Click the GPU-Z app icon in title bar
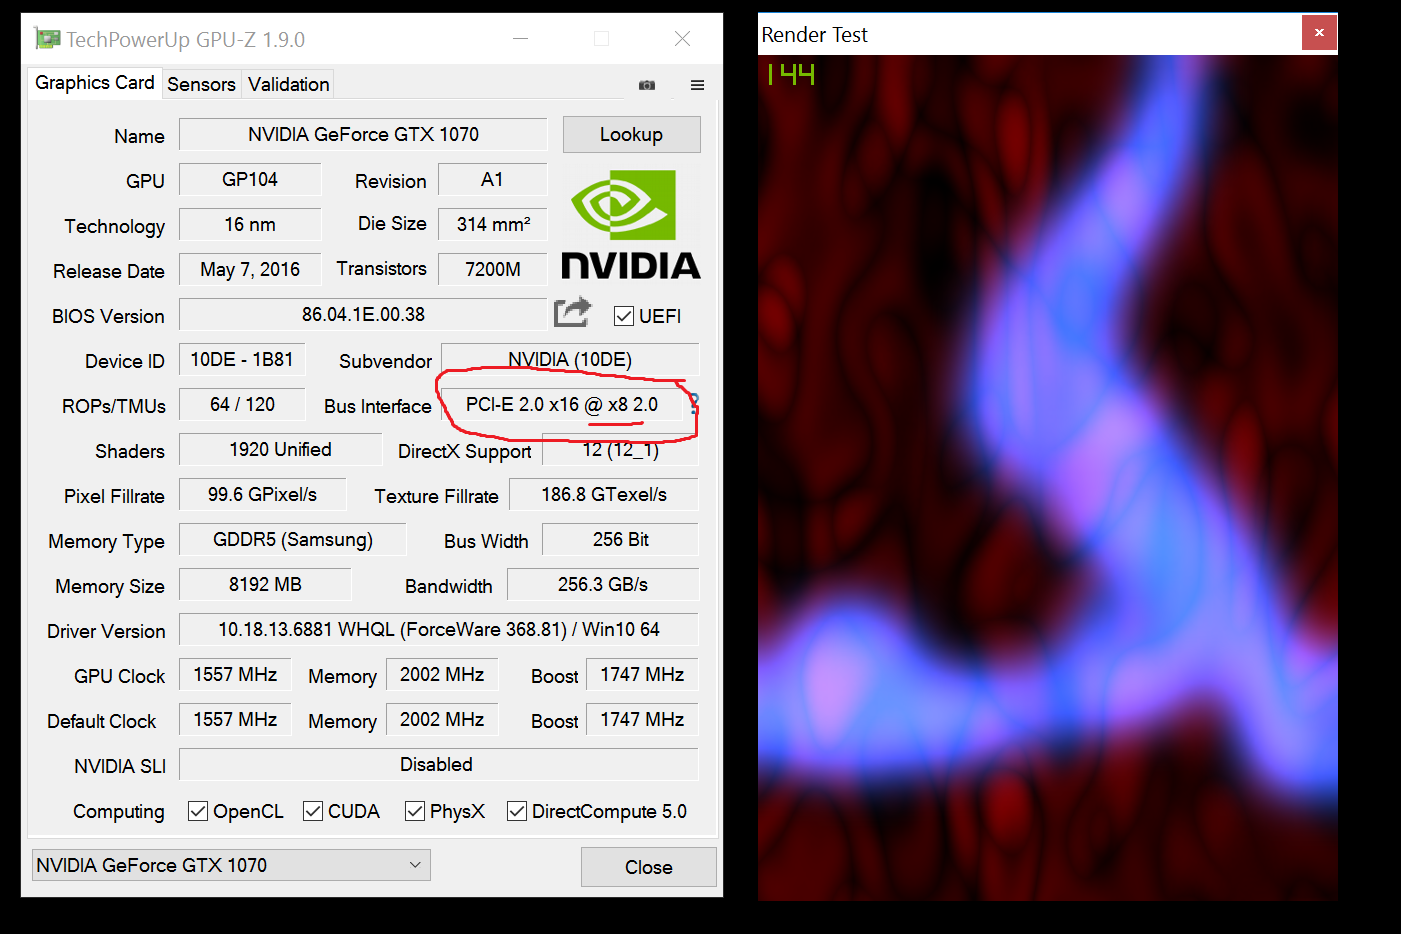 47,39
